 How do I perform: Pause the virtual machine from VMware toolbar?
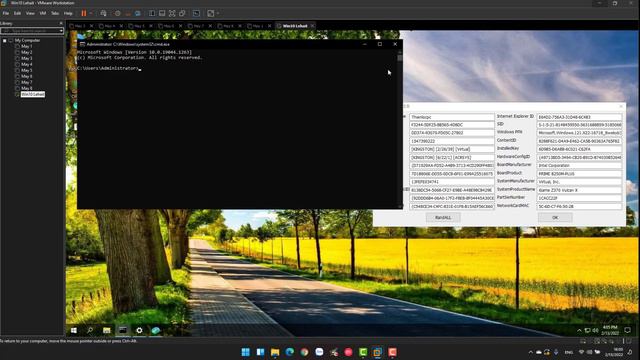[84, 13]
